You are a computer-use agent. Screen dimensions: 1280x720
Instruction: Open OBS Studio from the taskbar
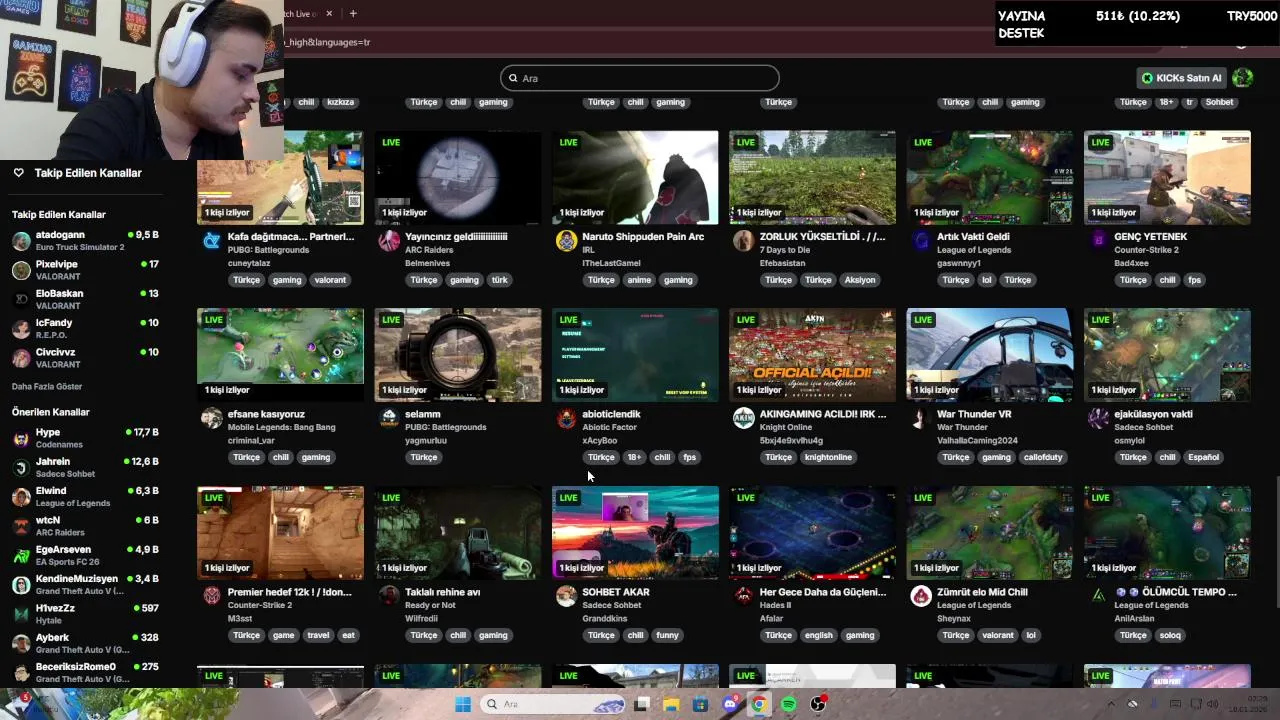818,704
